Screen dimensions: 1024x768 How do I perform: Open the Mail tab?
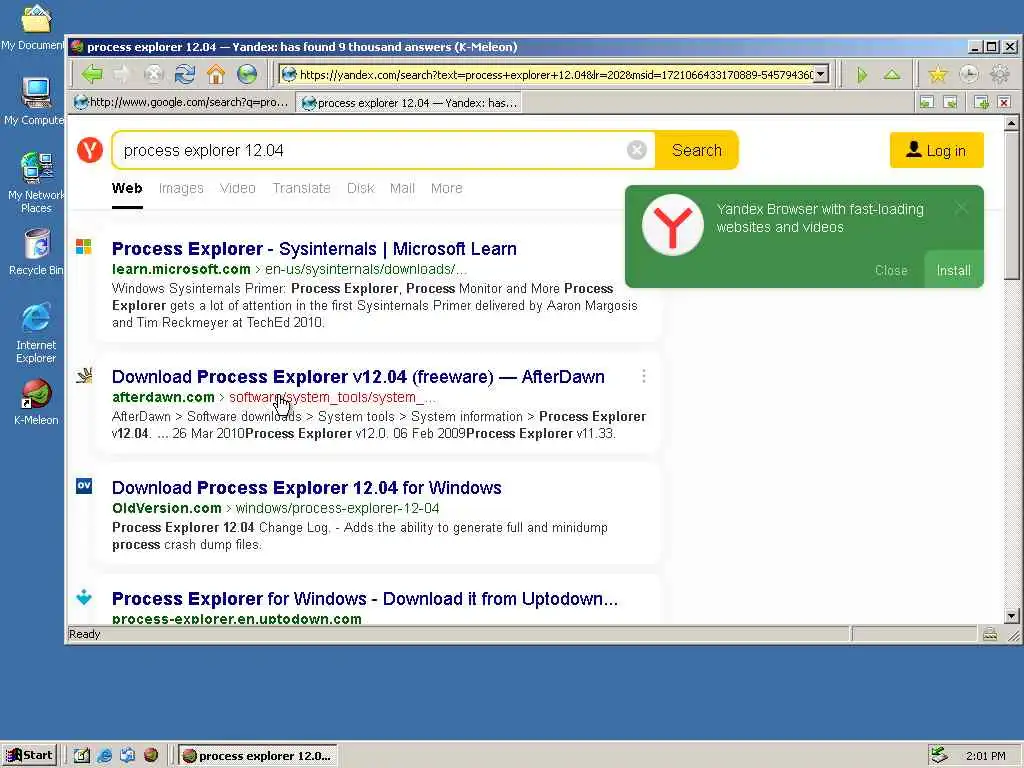click(402, 188)
